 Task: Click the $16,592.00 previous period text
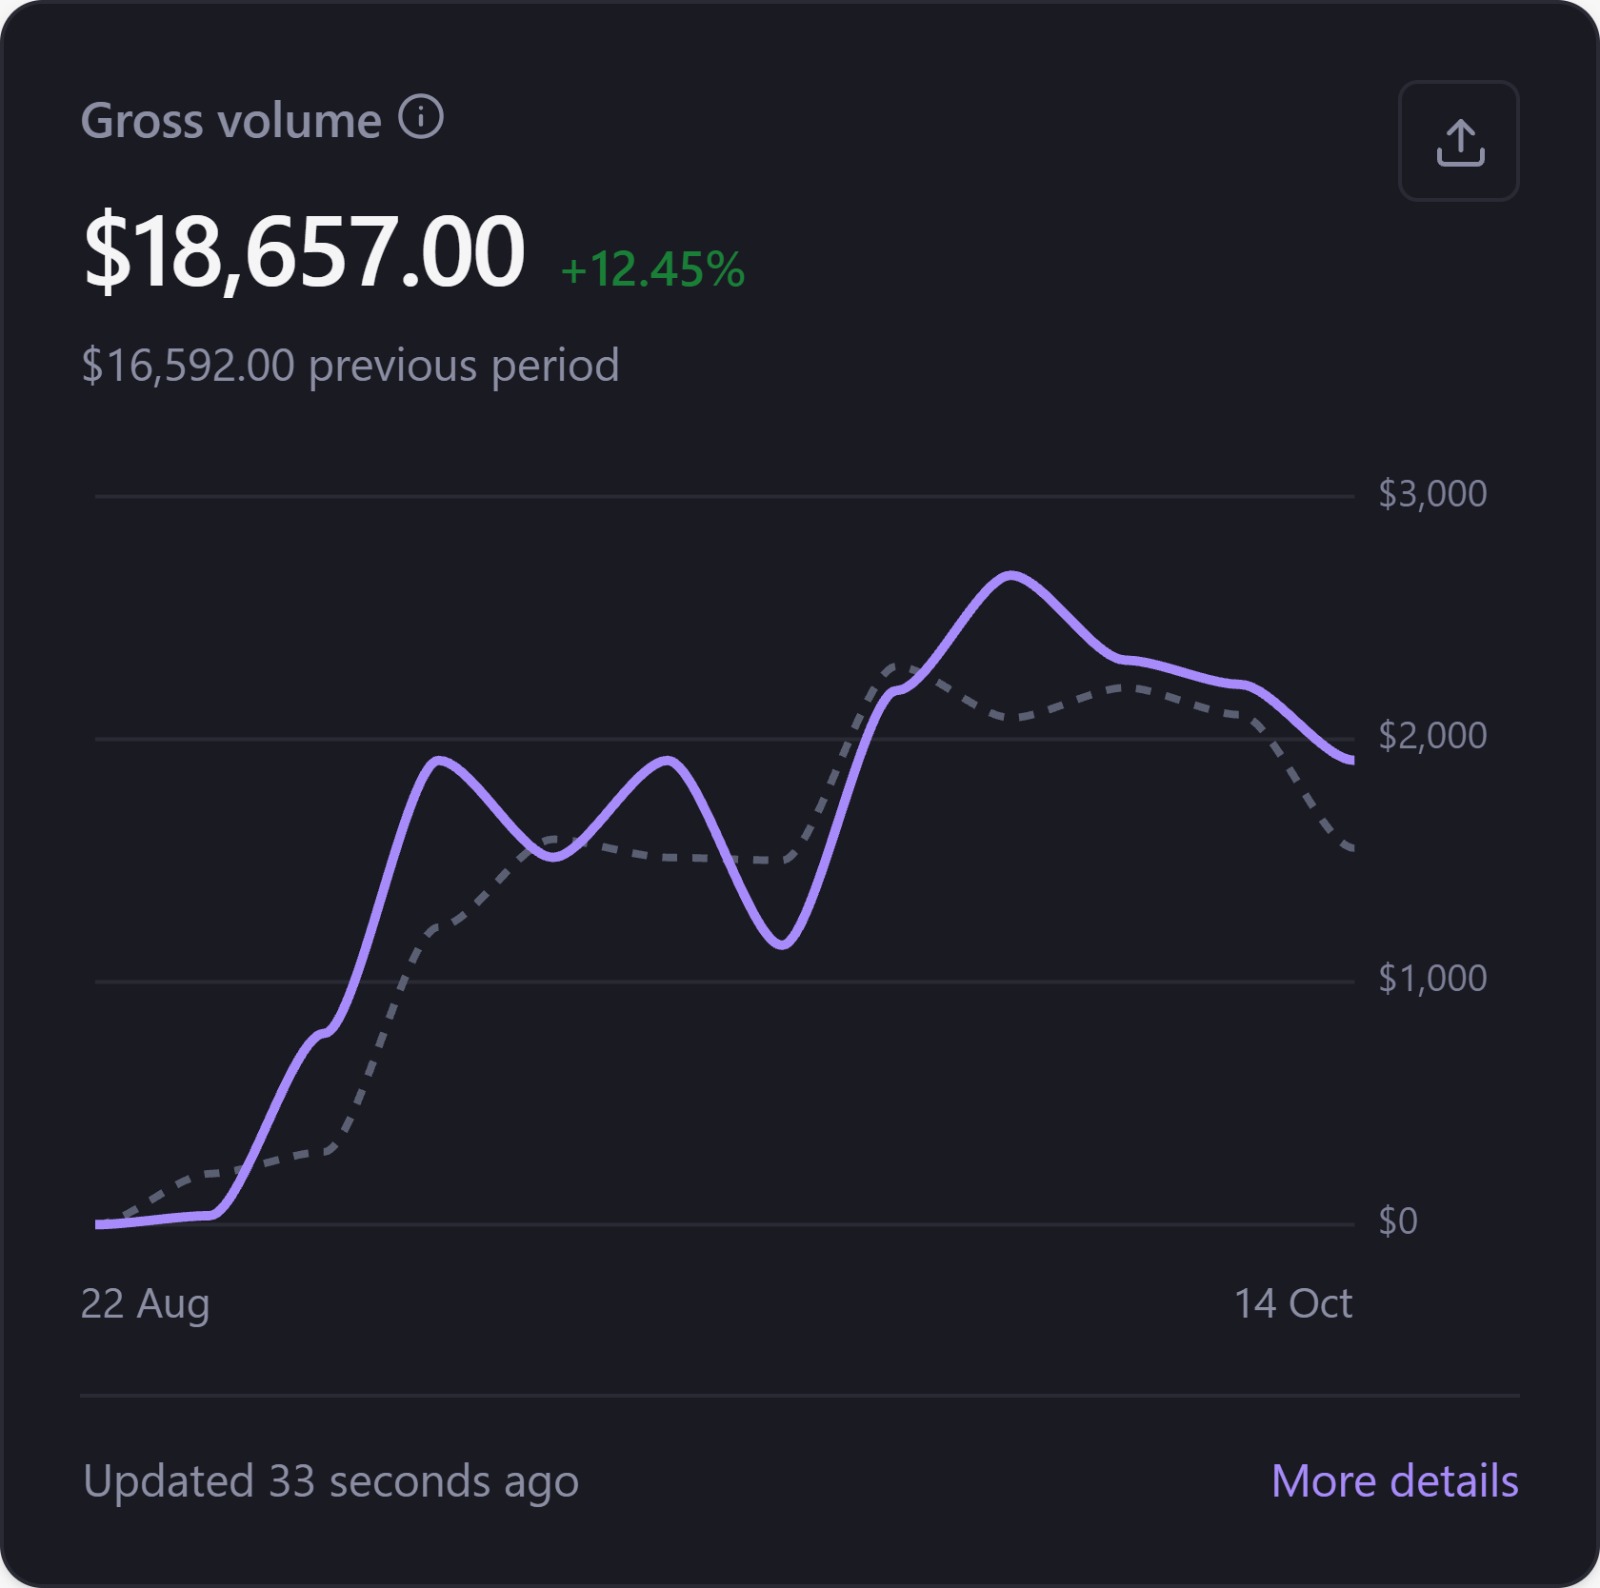[x=350, y=366]
